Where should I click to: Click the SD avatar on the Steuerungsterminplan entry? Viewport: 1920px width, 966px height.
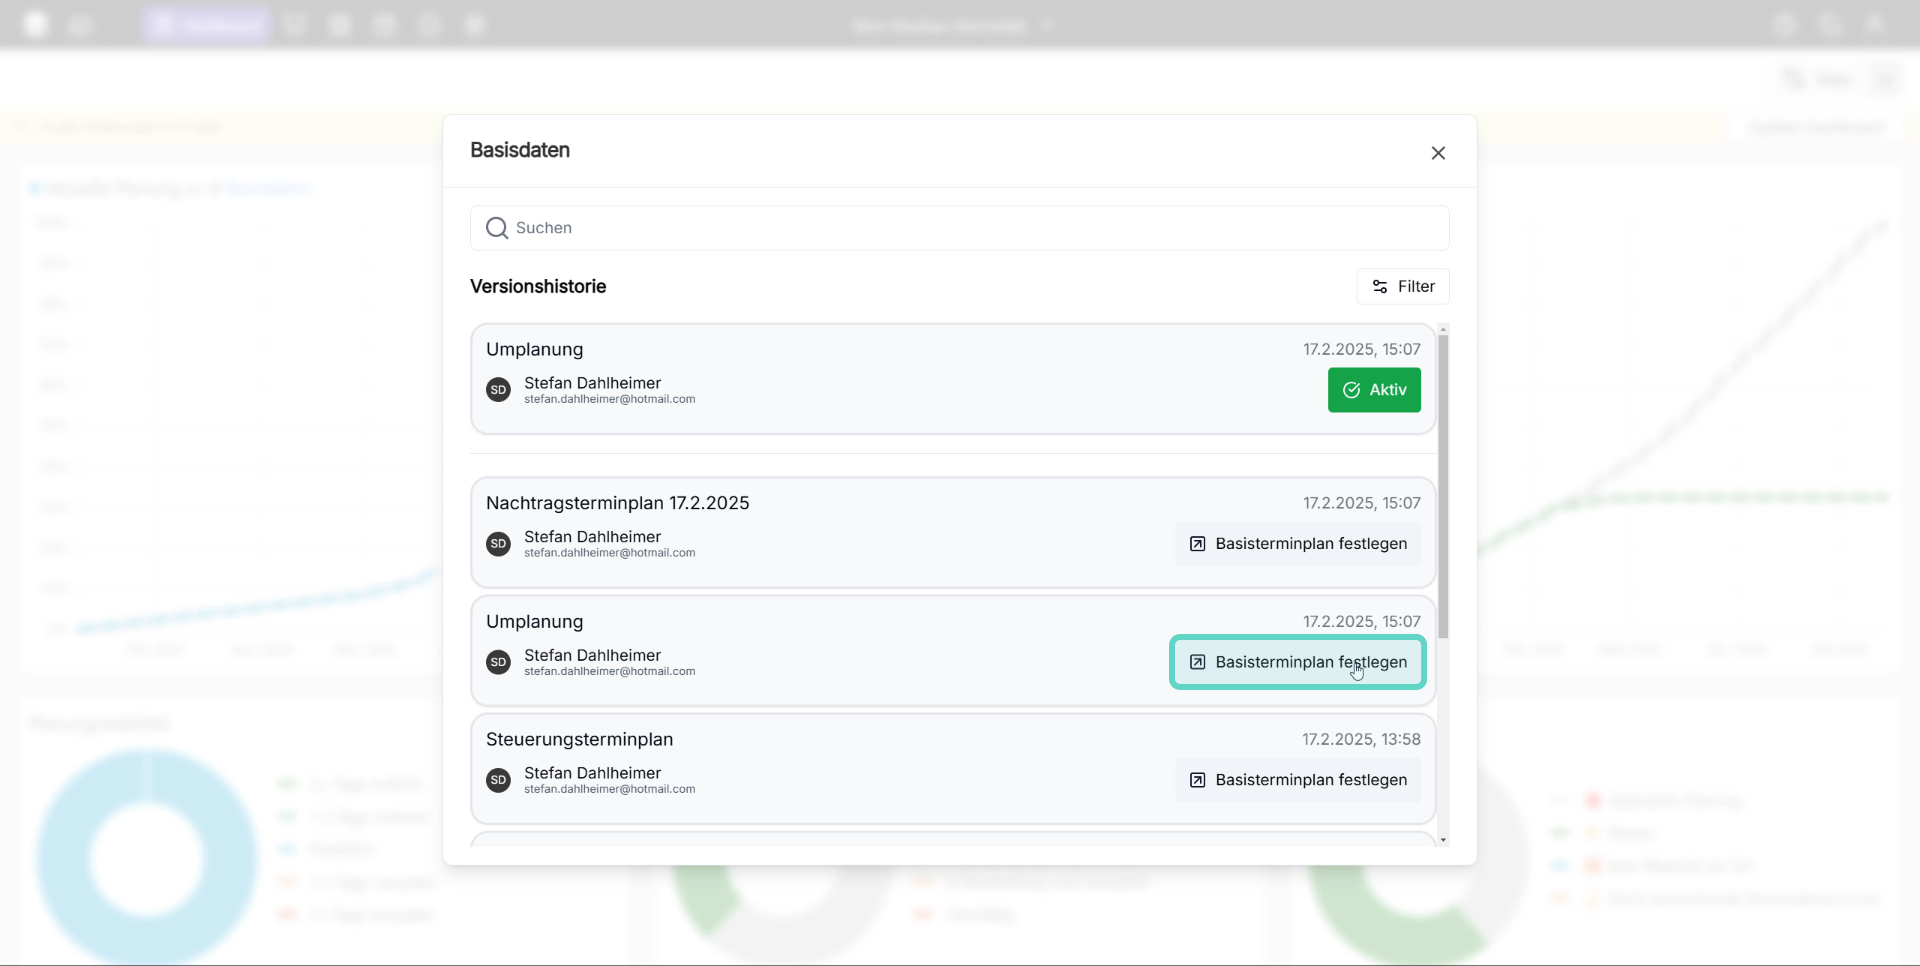point(498,780)
